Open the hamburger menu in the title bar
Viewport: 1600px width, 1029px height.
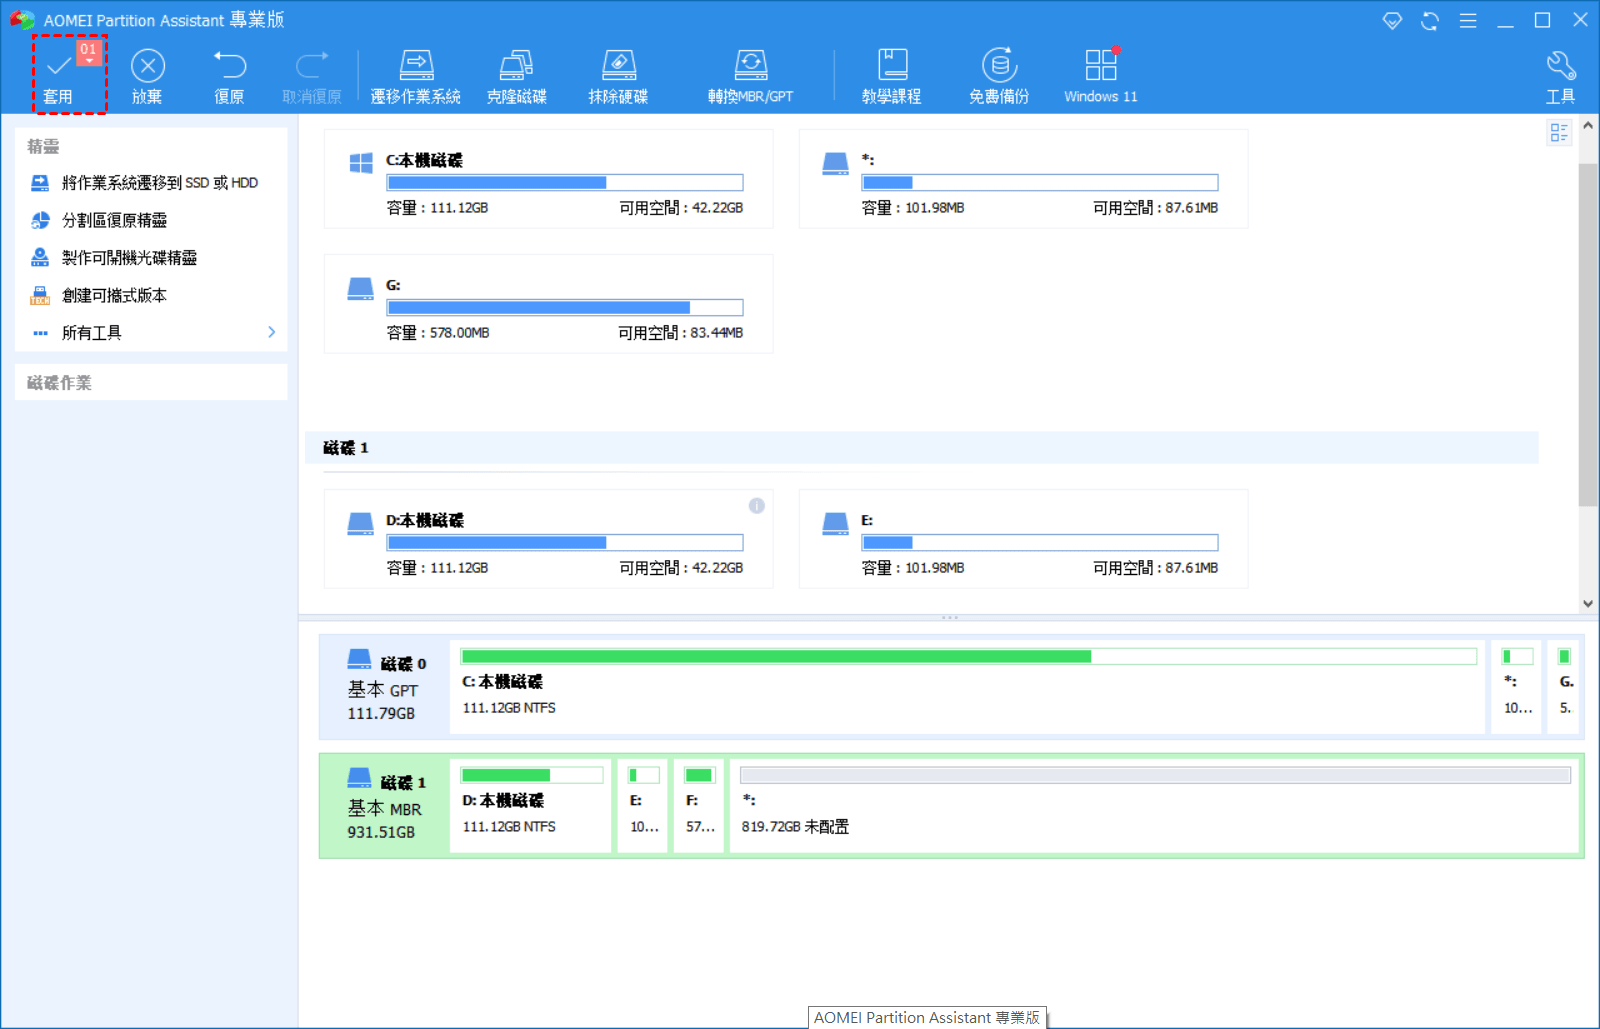[x=1468, y=21]
